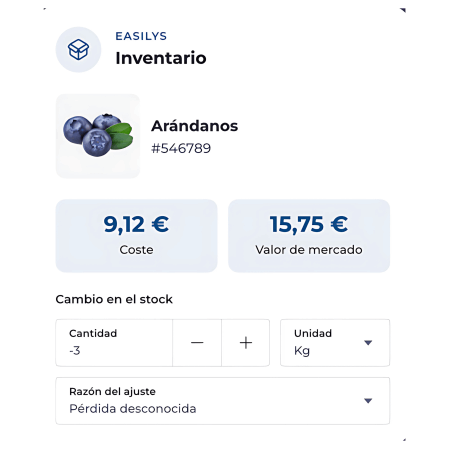This screenshot has width=449, height=449.
Task: Click the plus icon to increase quantity
Action: tap(246, 343)
